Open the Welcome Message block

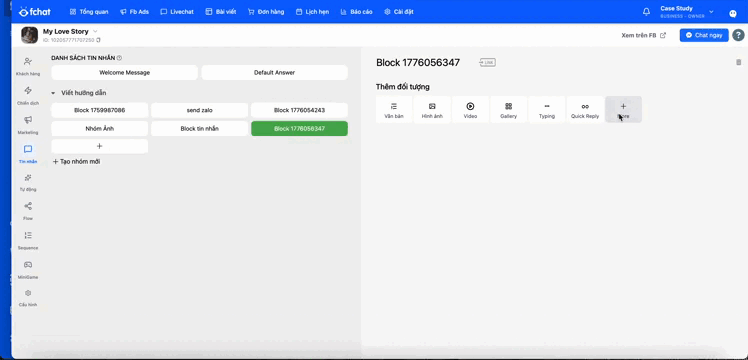pyautogui.click(x=125, y=72)
